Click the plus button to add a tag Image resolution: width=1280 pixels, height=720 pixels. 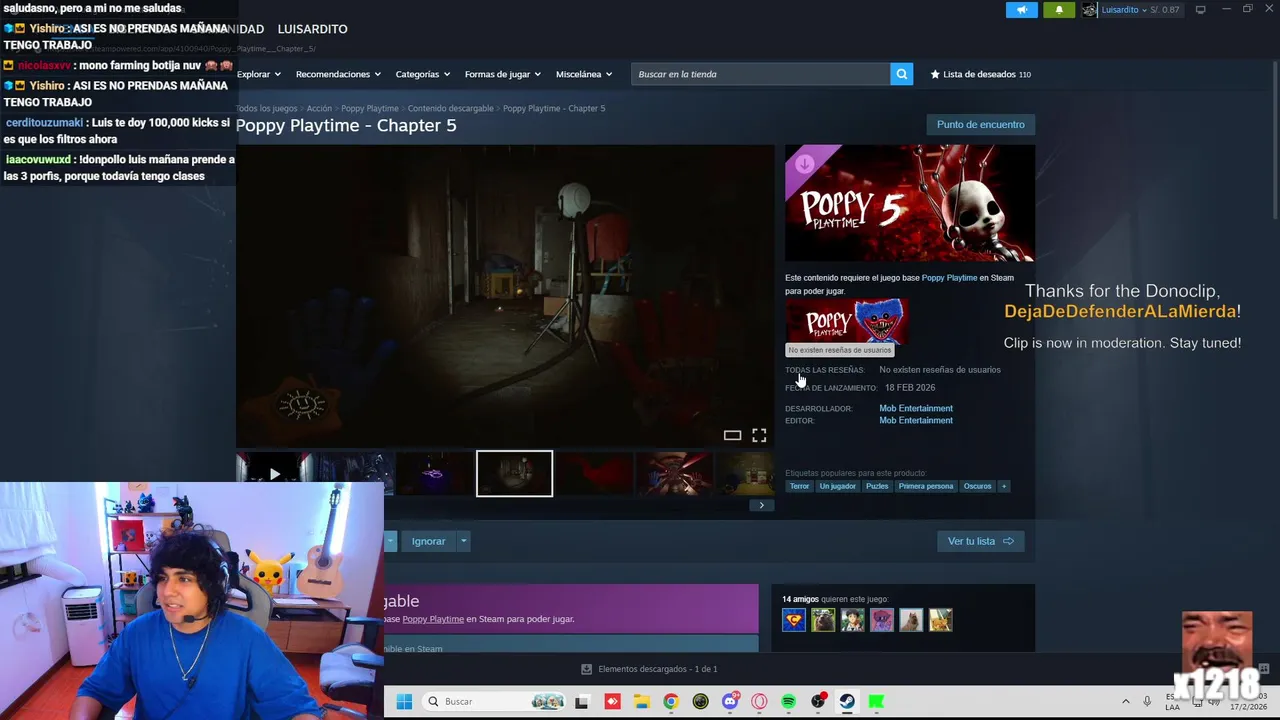click(1004, 486)
